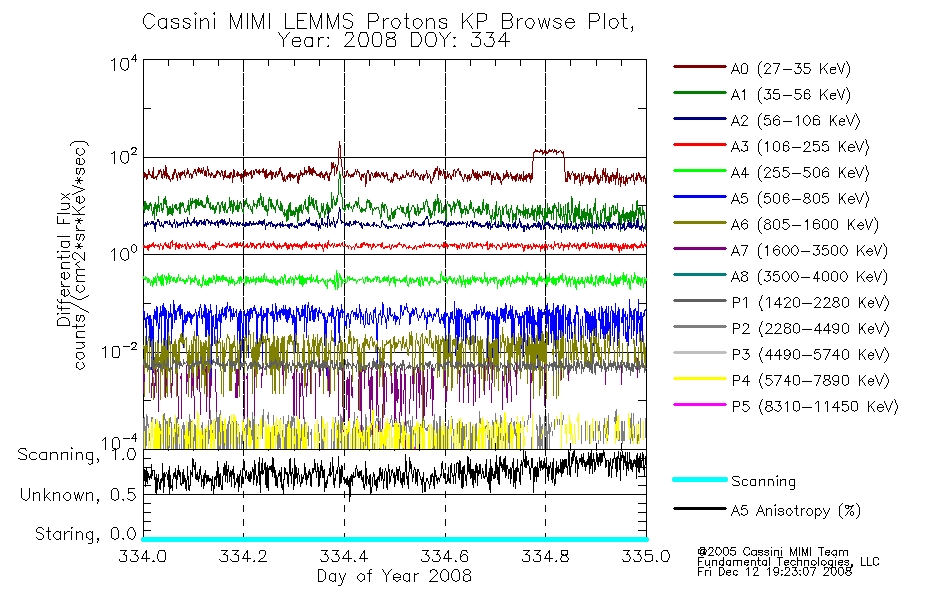The height and width of the screenshot is (600, 950).
Task: Click the A5 (506-805 KeV) legend label
Action: click(800, 199)
